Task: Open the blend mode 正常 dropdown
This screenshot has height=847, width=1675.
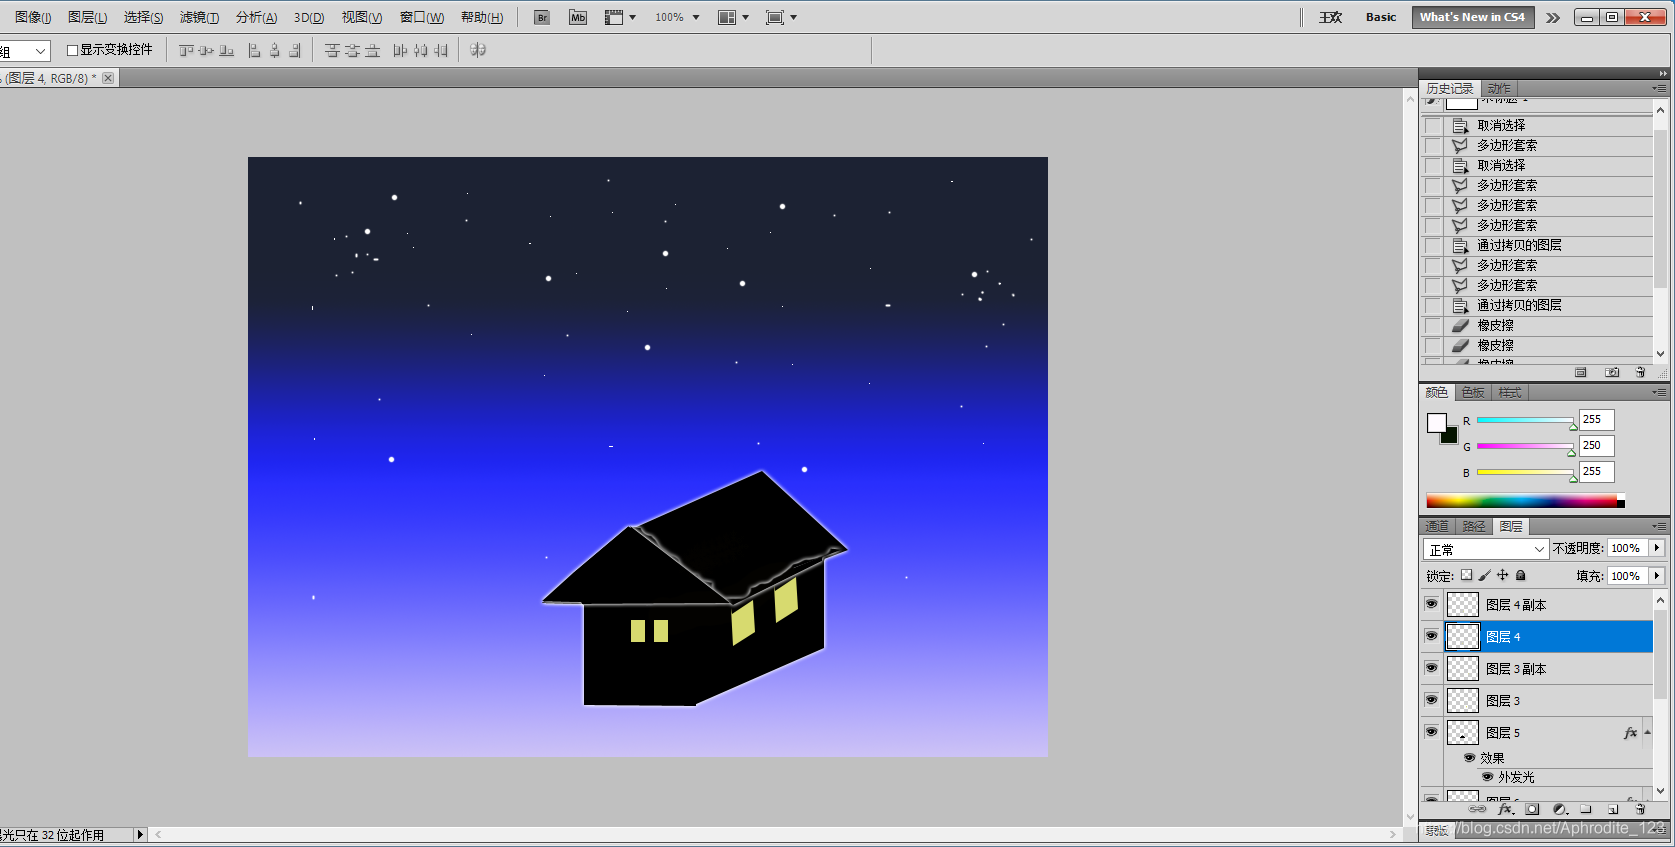Action: [1485, 549]
